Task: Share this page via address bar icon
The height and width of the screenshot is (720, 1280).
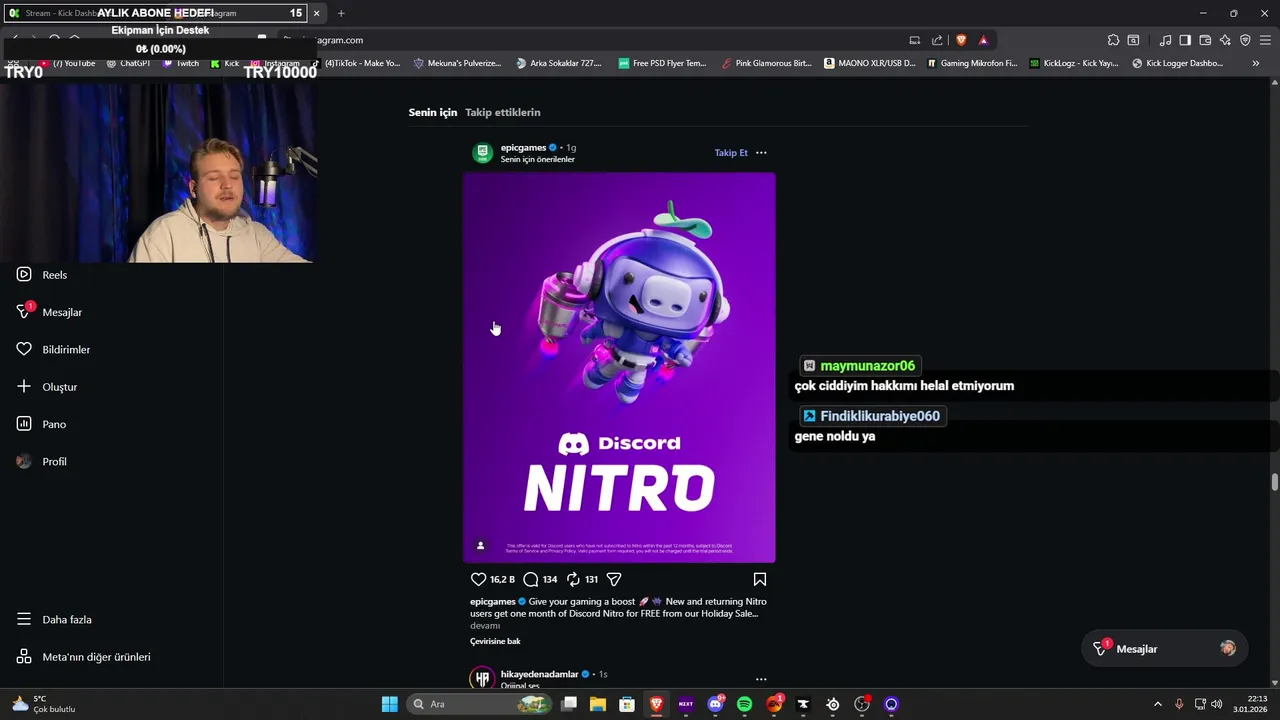Action: tap(937, 40)
